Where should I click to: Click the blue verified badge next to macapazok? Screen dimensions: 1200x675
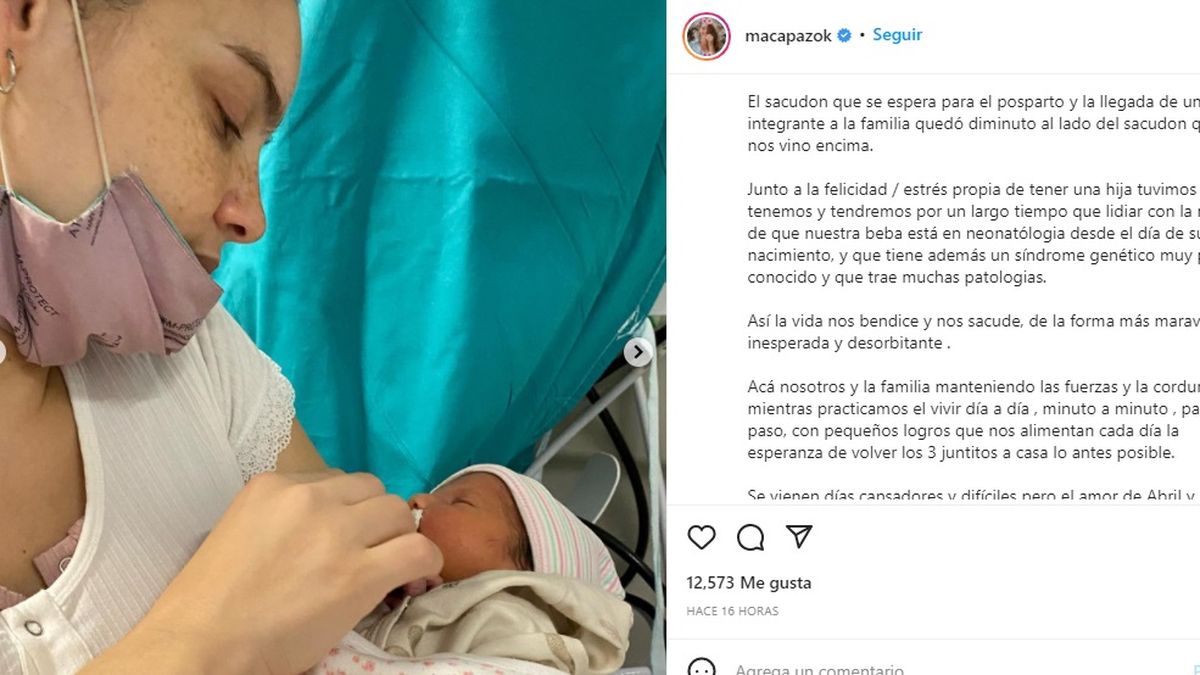pos(844,36)
